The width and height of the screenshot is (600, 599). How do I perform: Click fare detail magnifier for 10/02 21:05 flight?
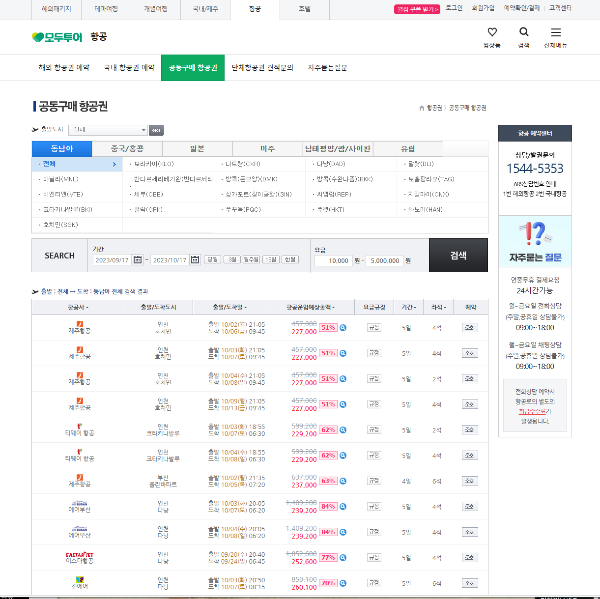click(343, 328)
